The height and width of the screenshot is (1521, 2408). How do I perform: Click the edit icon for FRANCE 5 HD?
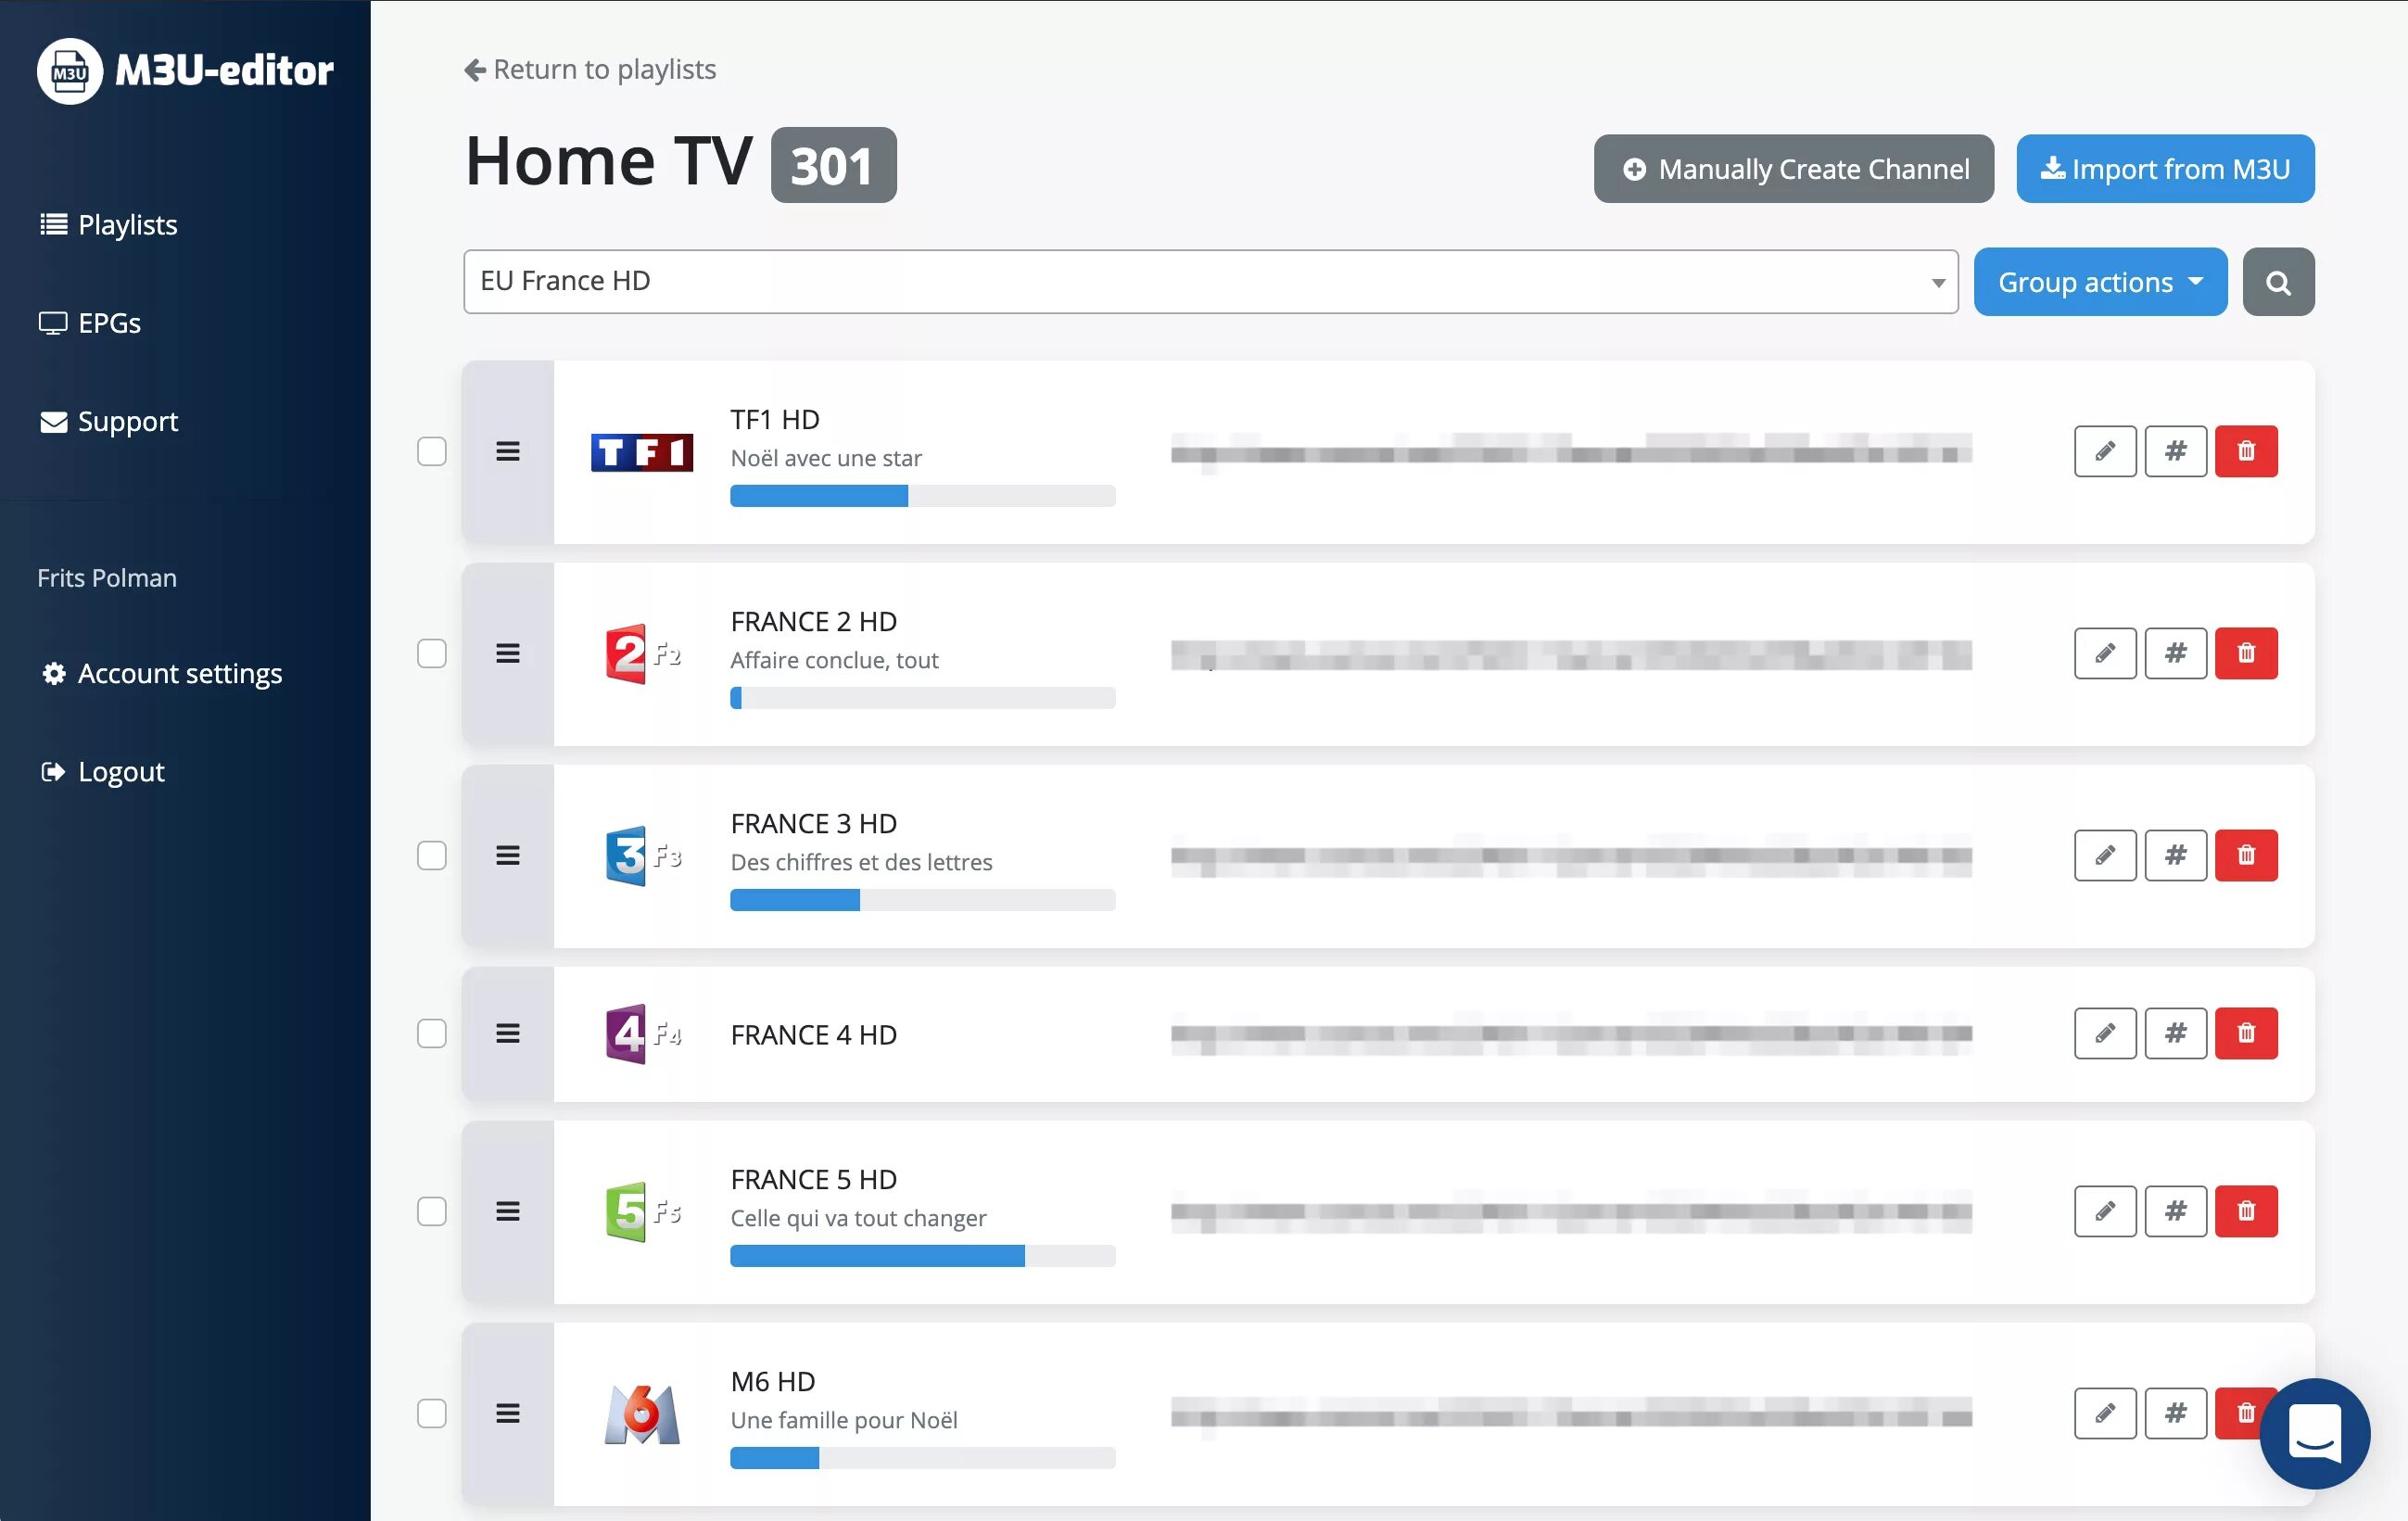[2103, 1210]
